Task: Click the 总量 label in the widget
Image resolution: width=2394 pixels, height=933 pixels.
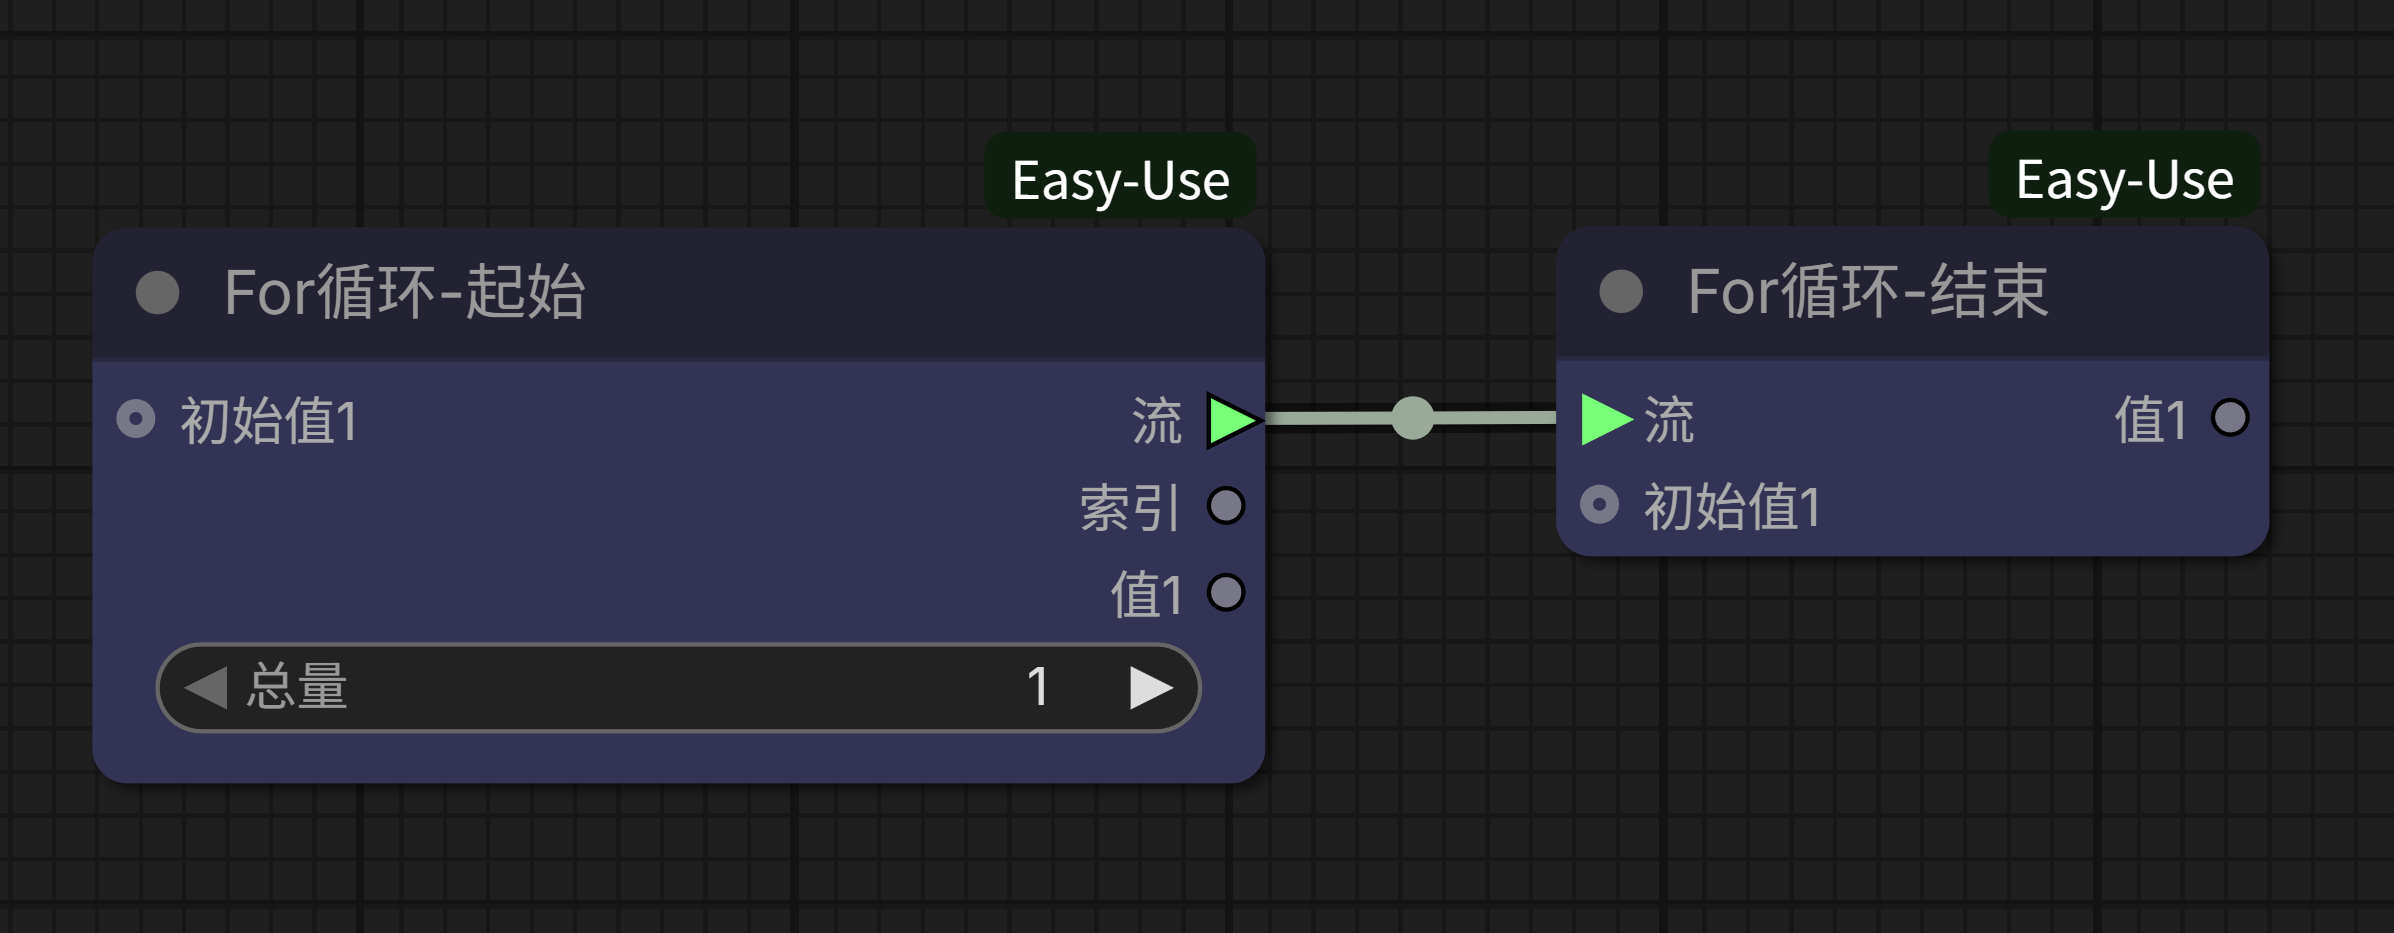Action: [x=297, y=688]
